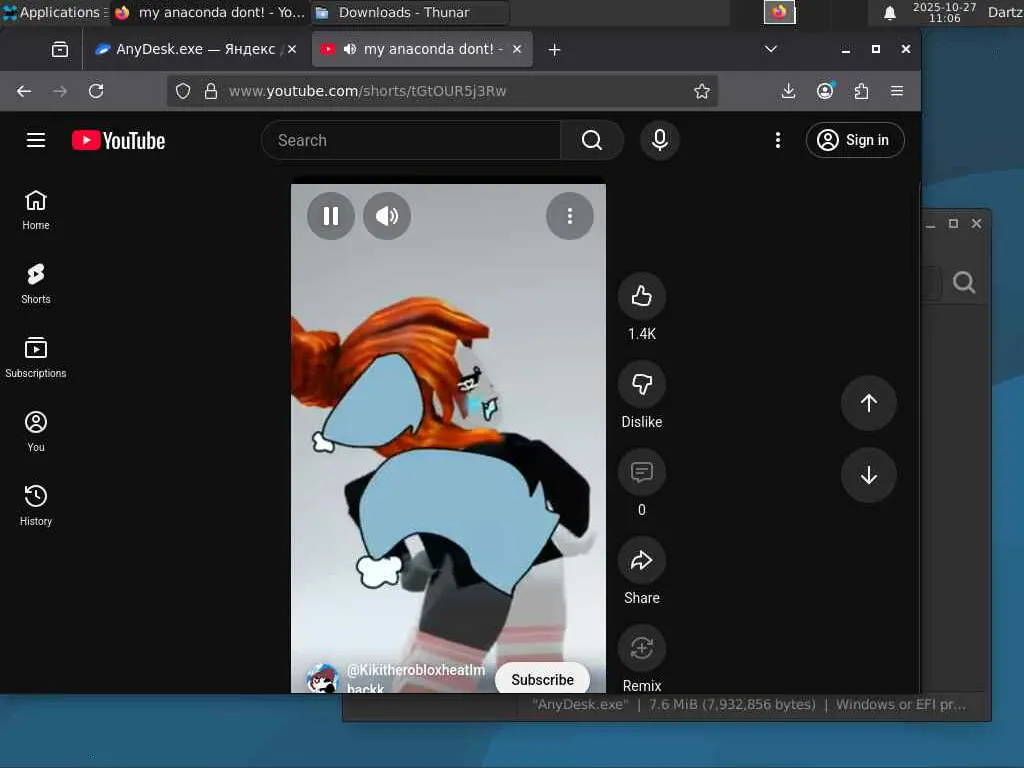This screenshot has width=1024, height=768.
Task: Mute the playing tab via speaker icon
Action: click(350, 49)
